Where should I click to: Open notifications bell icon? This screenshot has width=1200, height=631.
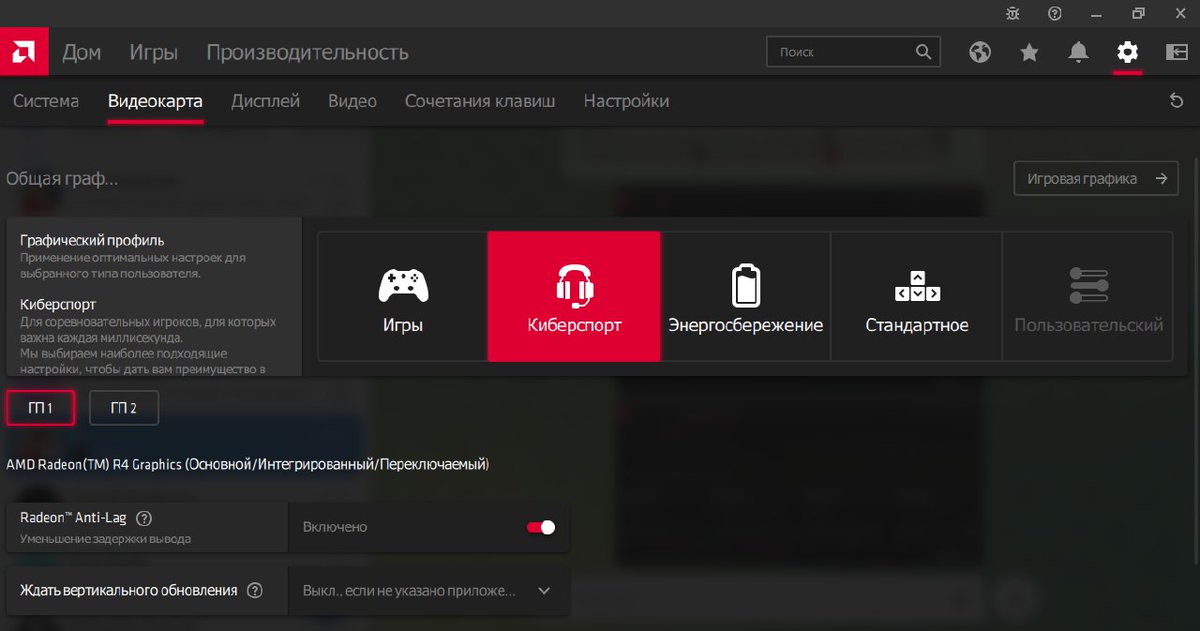1078,52
